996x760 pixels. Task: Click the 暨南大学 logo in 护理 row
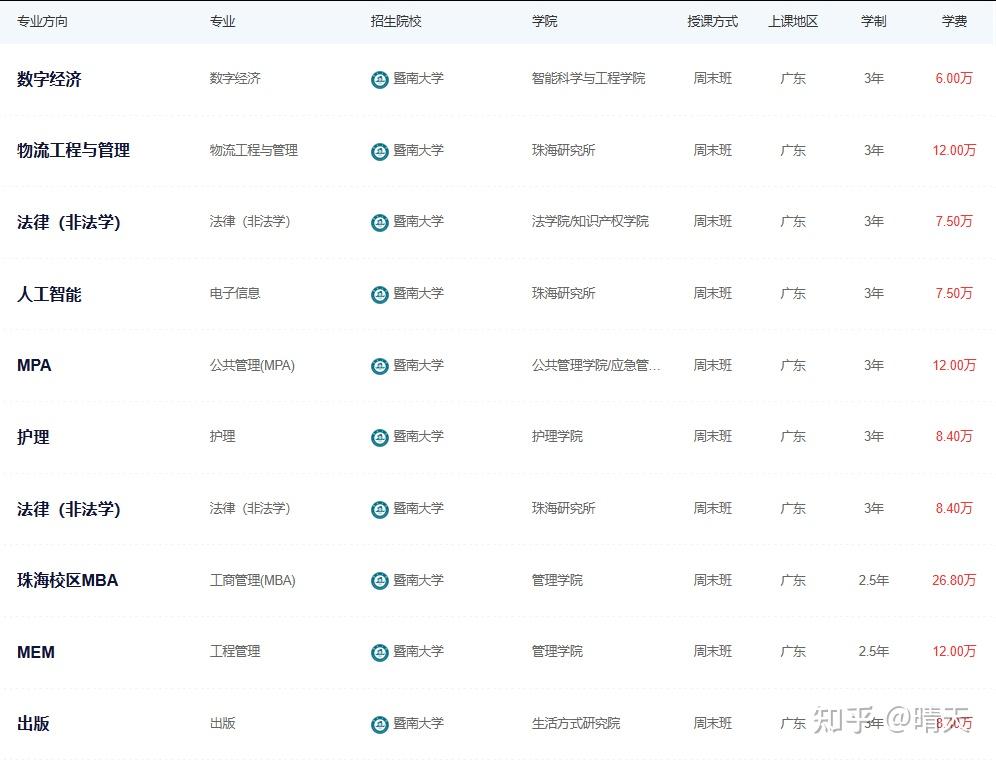click(x=379, y=437)
